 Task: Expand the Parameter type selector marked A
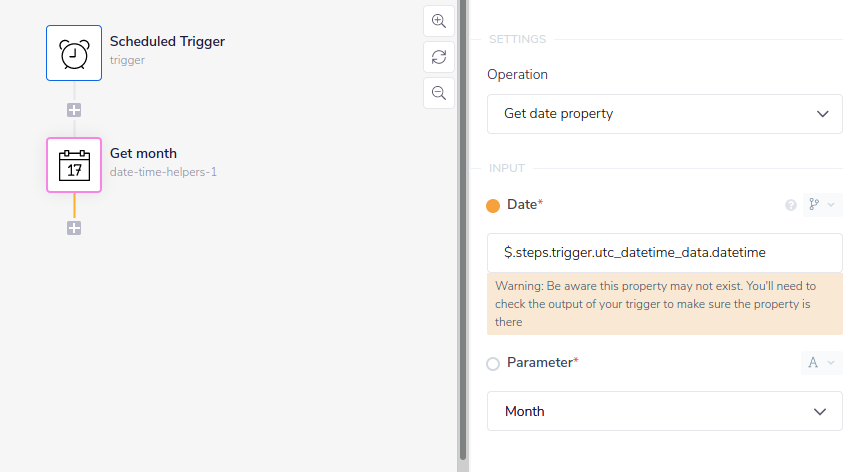(821, 363)
